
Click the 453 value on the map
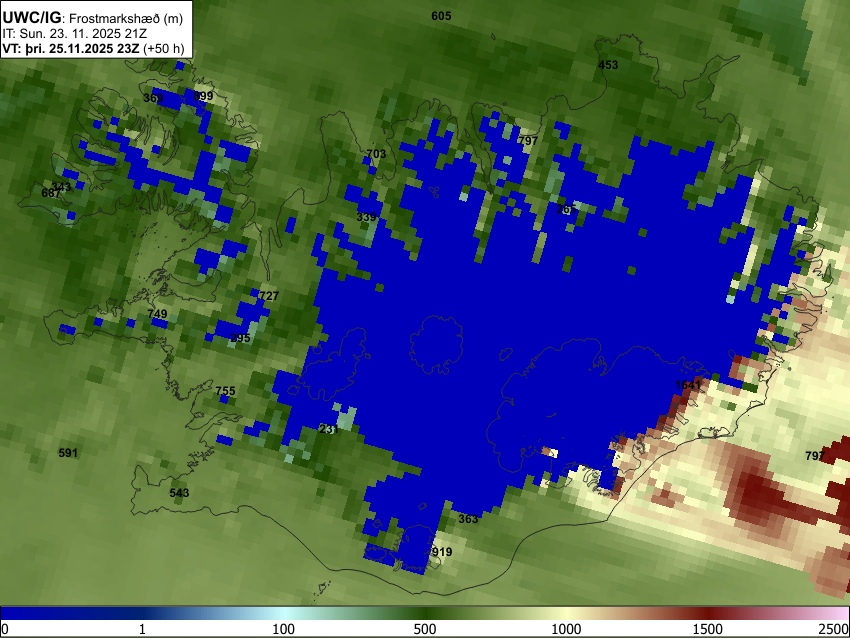608,65
